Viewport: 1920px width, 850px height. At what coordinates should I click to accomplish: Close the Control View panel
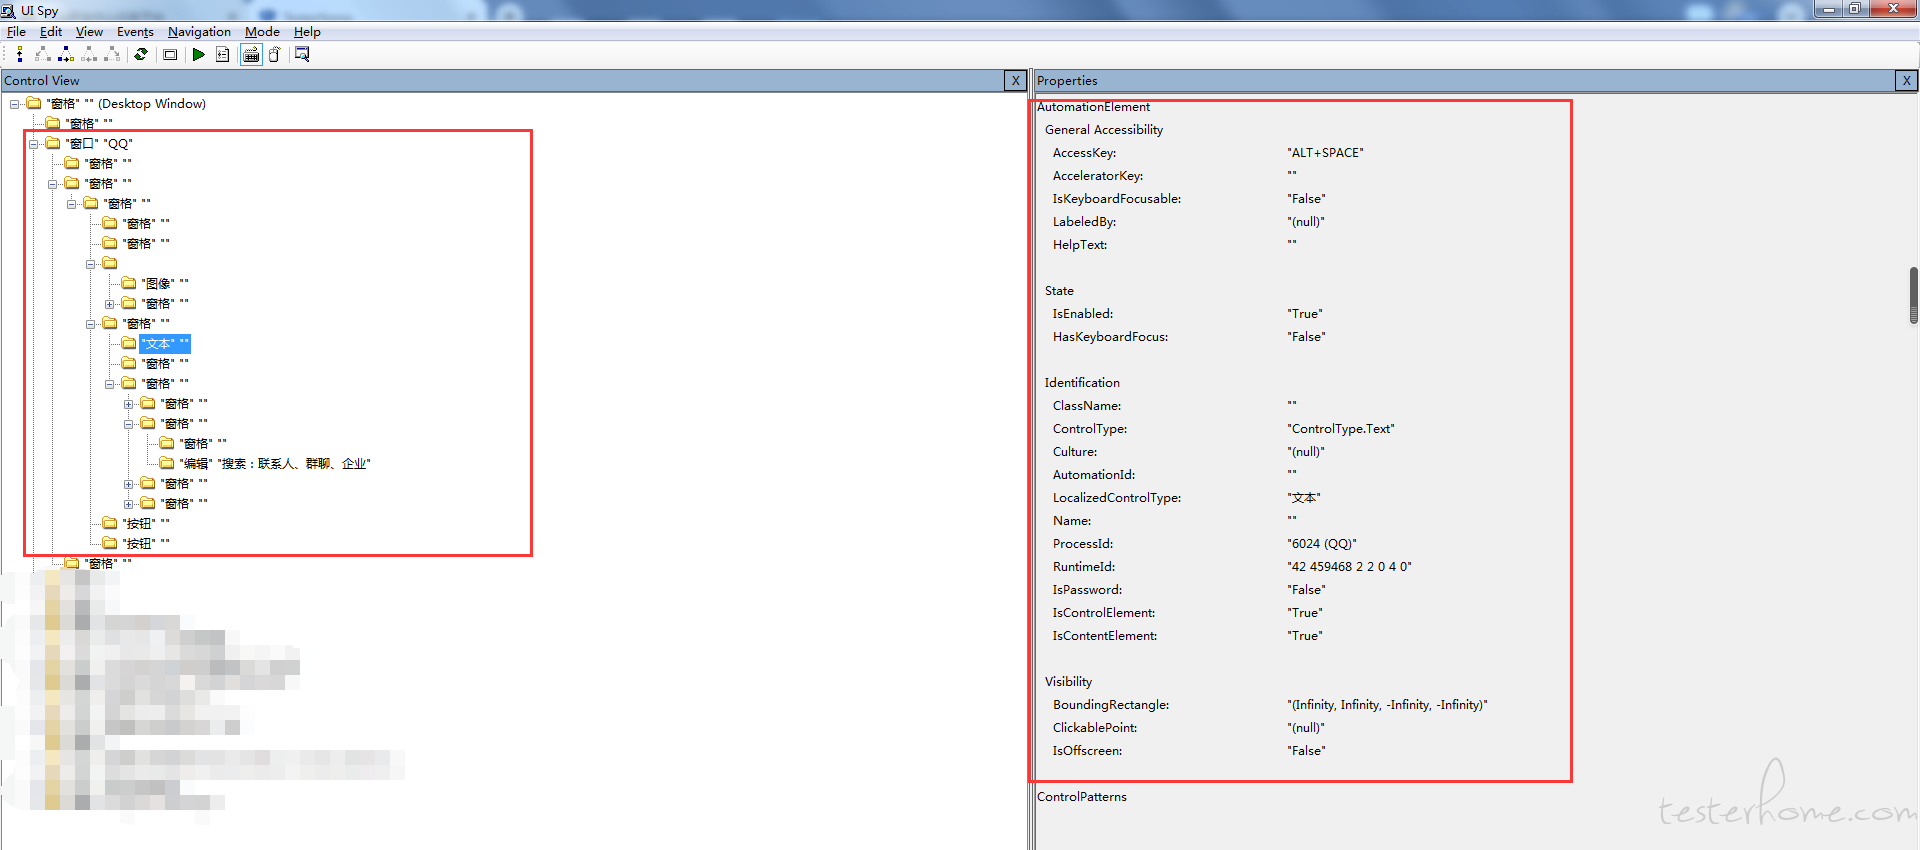click(x=1015, y=81)
